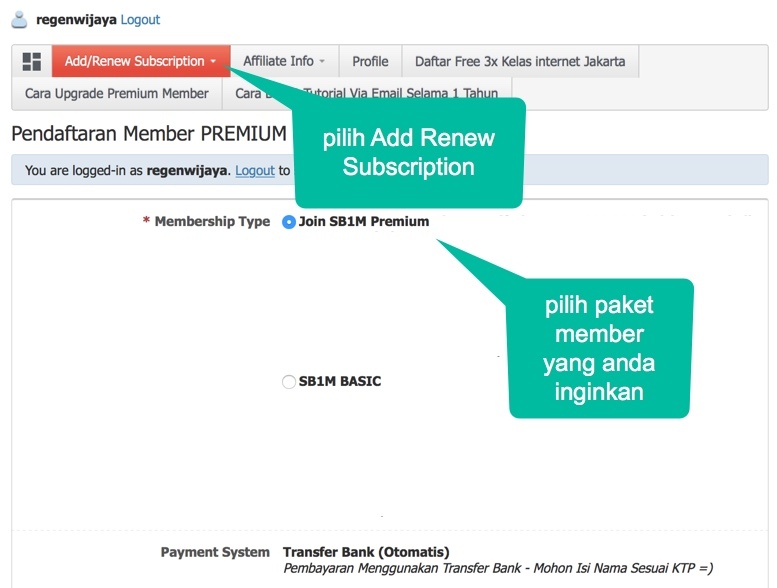777x588 pixels.
Task: Click the Membership Type field label
Action: [x=211, y=222]
